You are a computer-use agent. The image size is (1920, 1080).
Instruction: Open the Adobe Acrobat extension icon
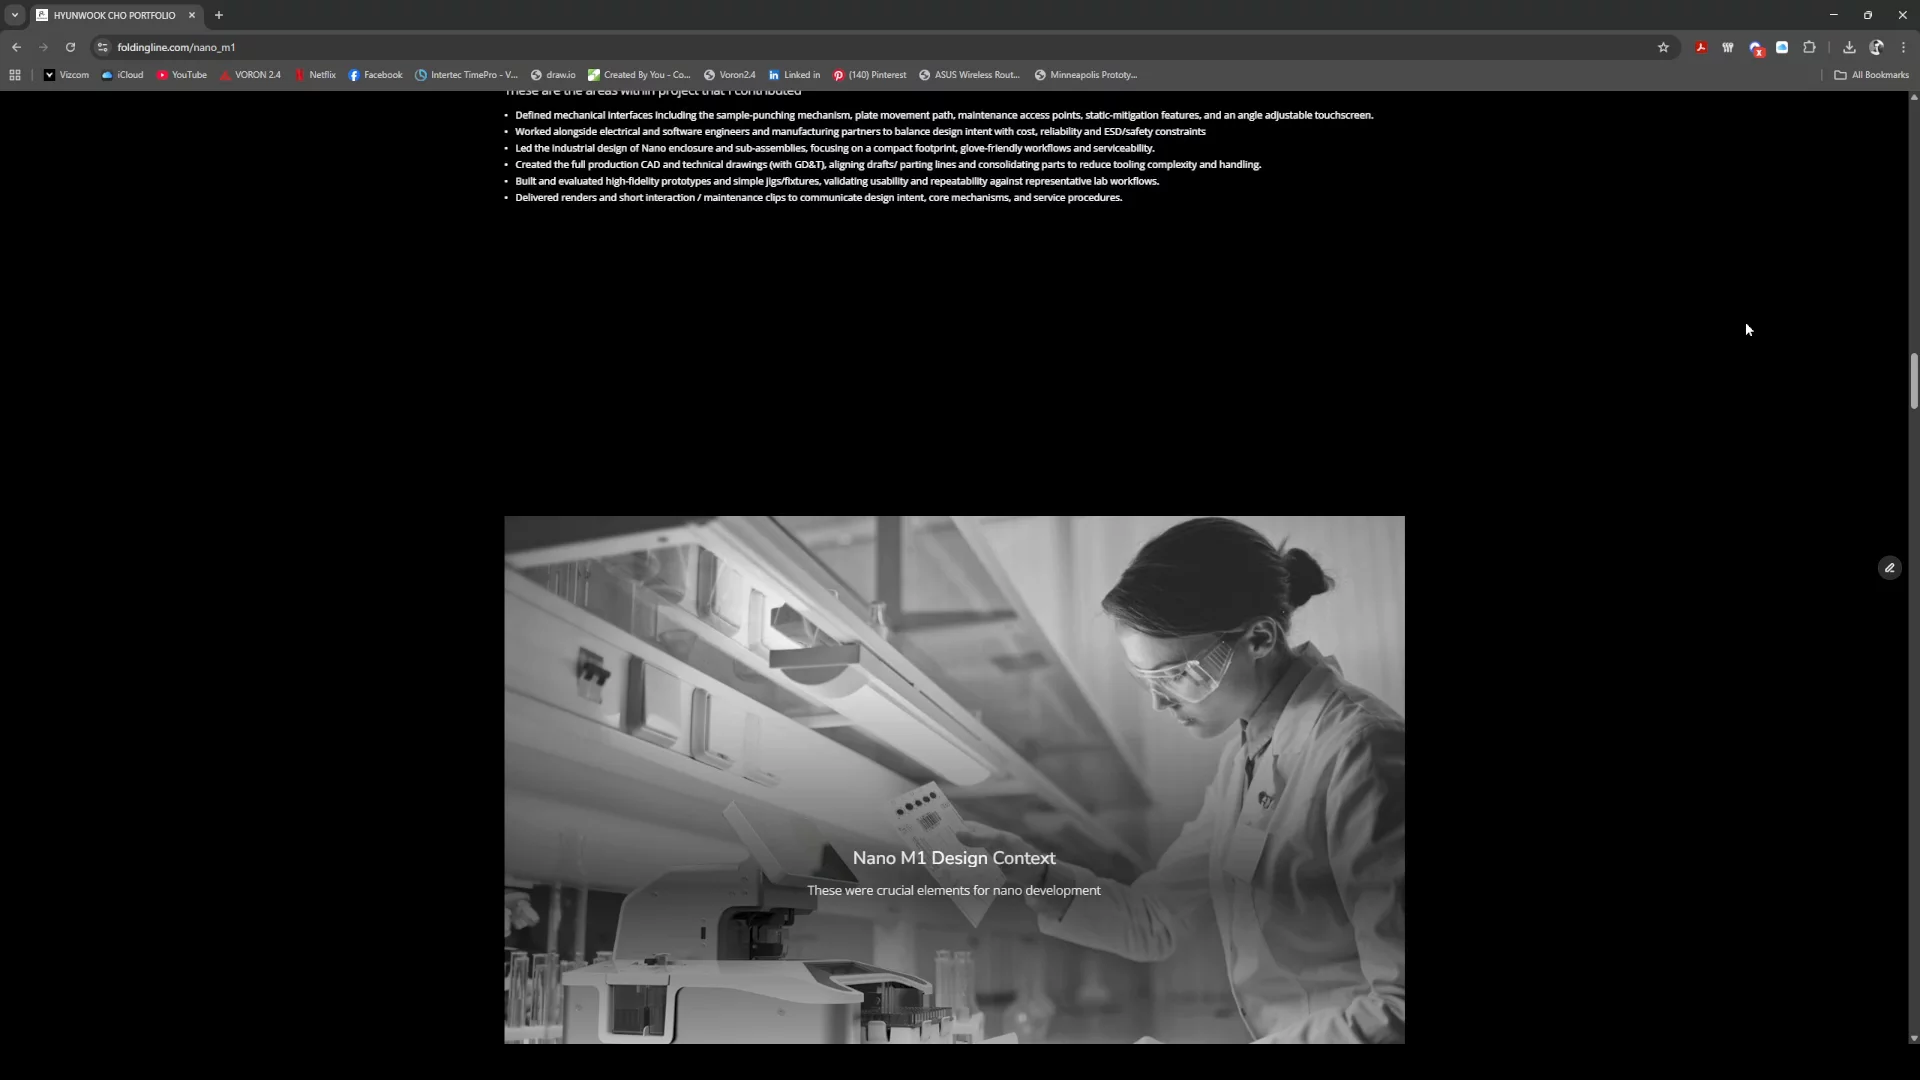click(1701, 47)
